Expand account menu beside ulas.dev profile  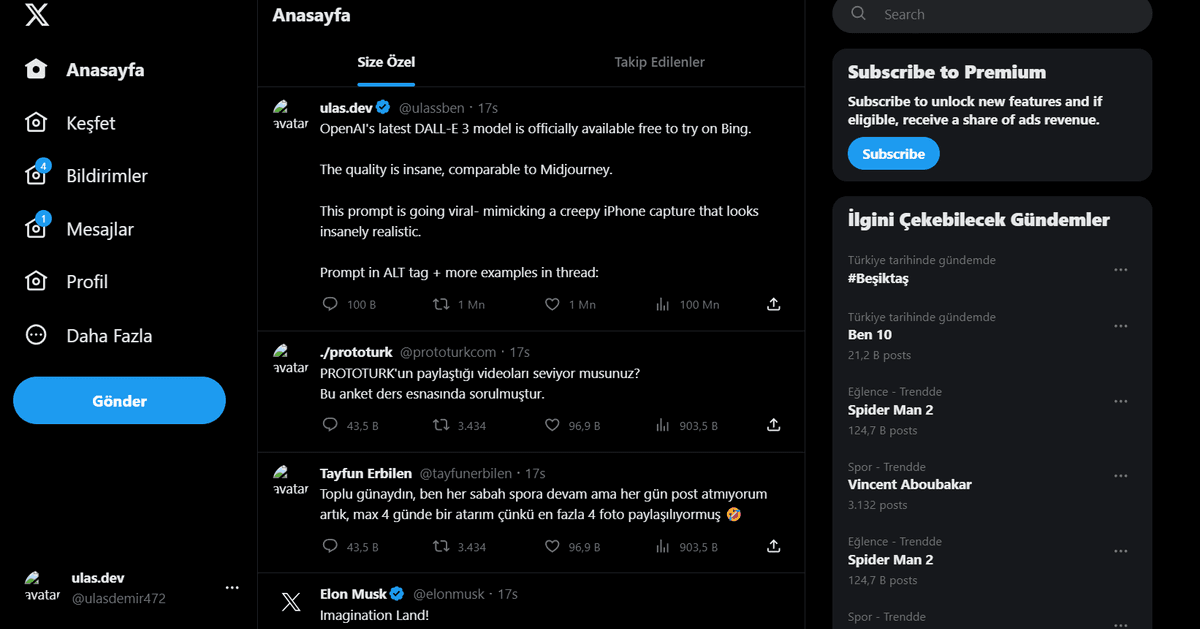[x=232, y=588]
